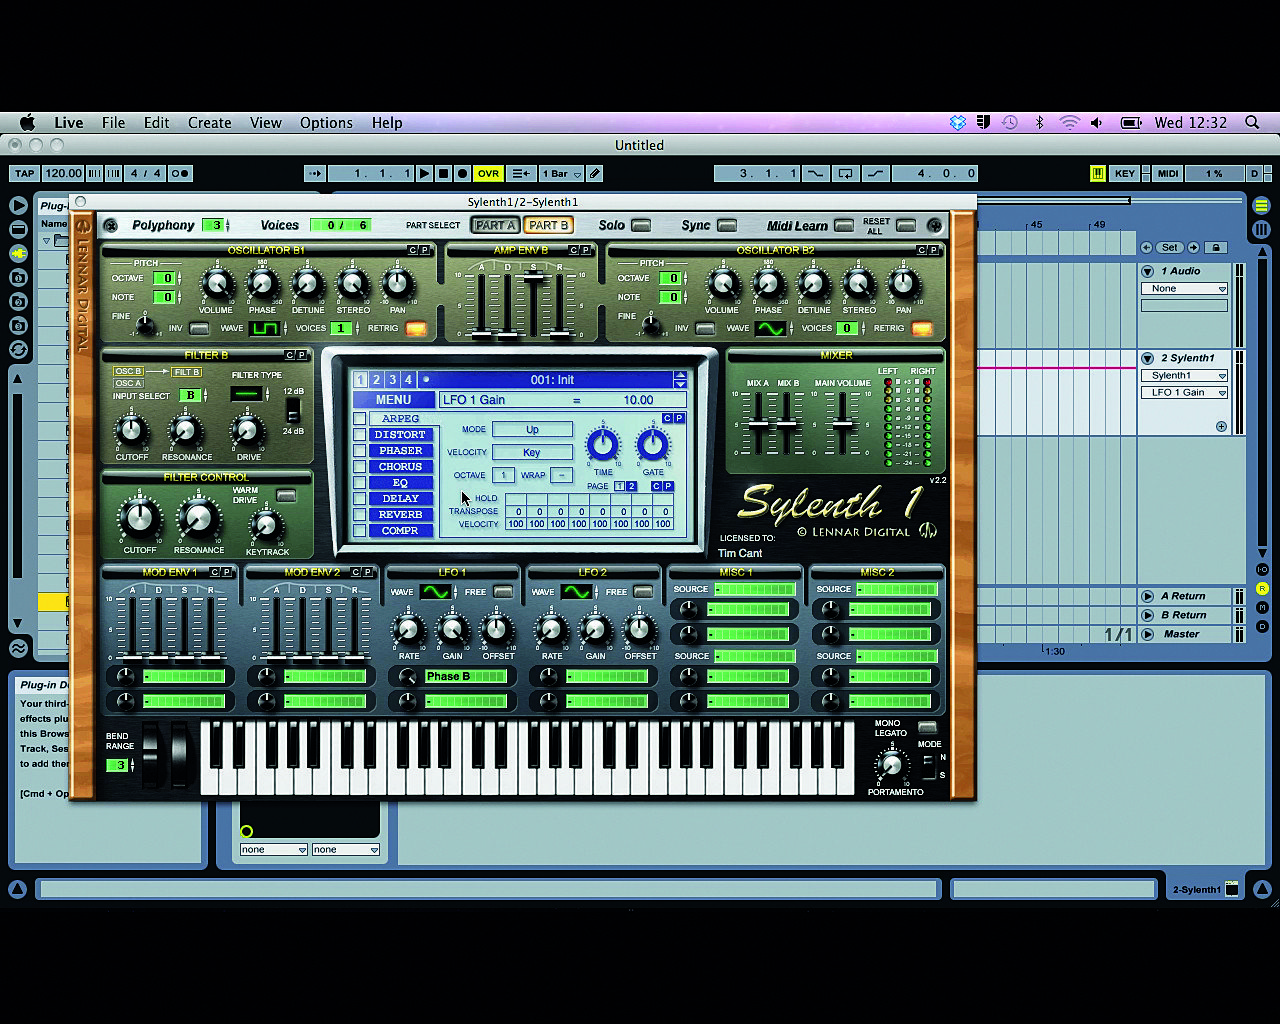Select PART A in Sylenth1
Viewport: 1280px width, 1024px height.
point(495,225)
